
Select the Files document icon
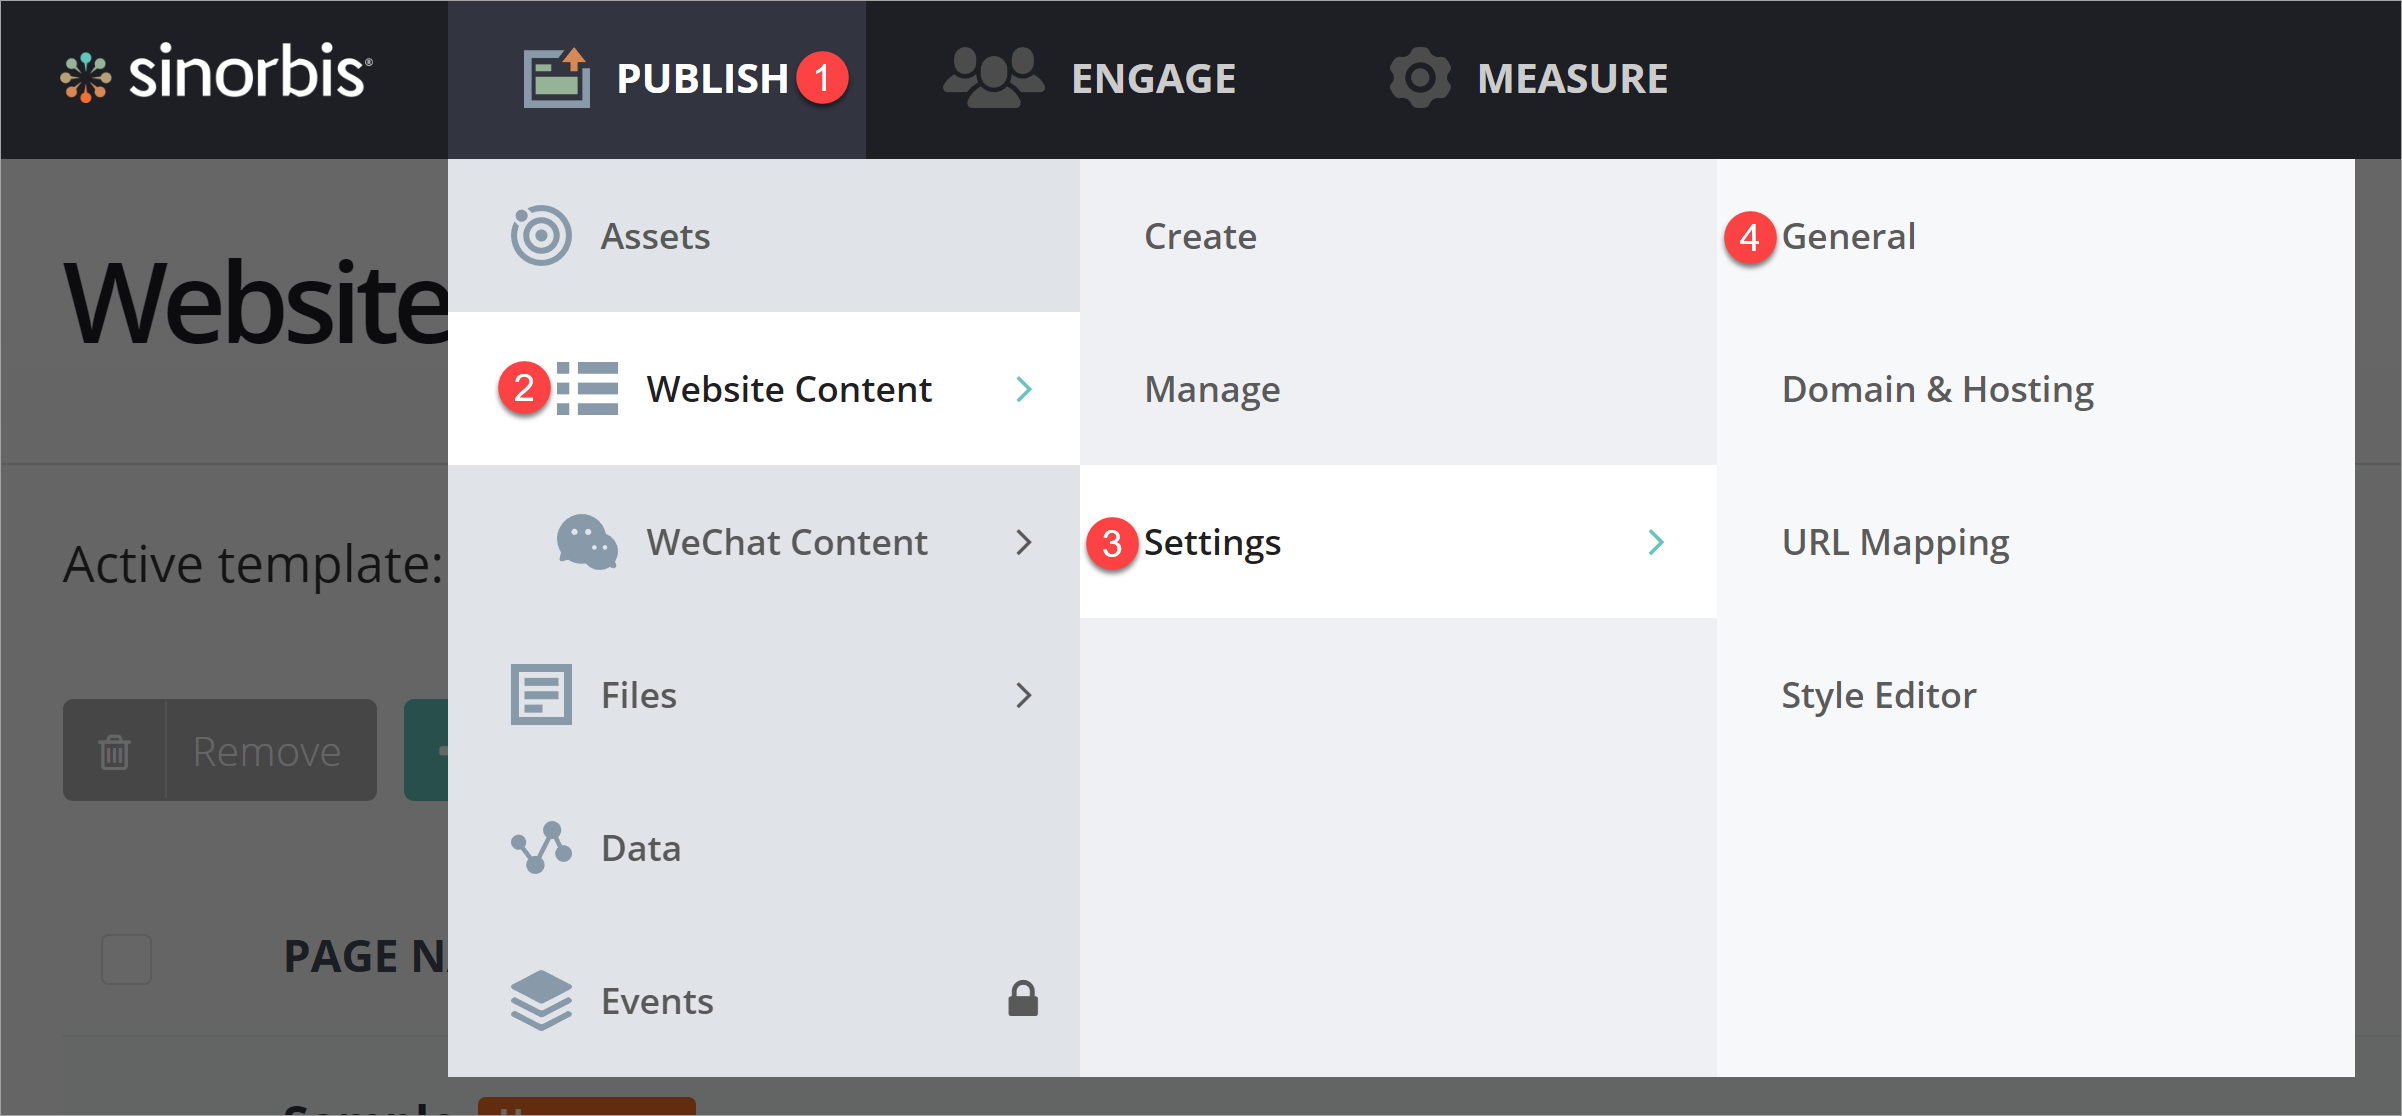(x=540, y=694)
